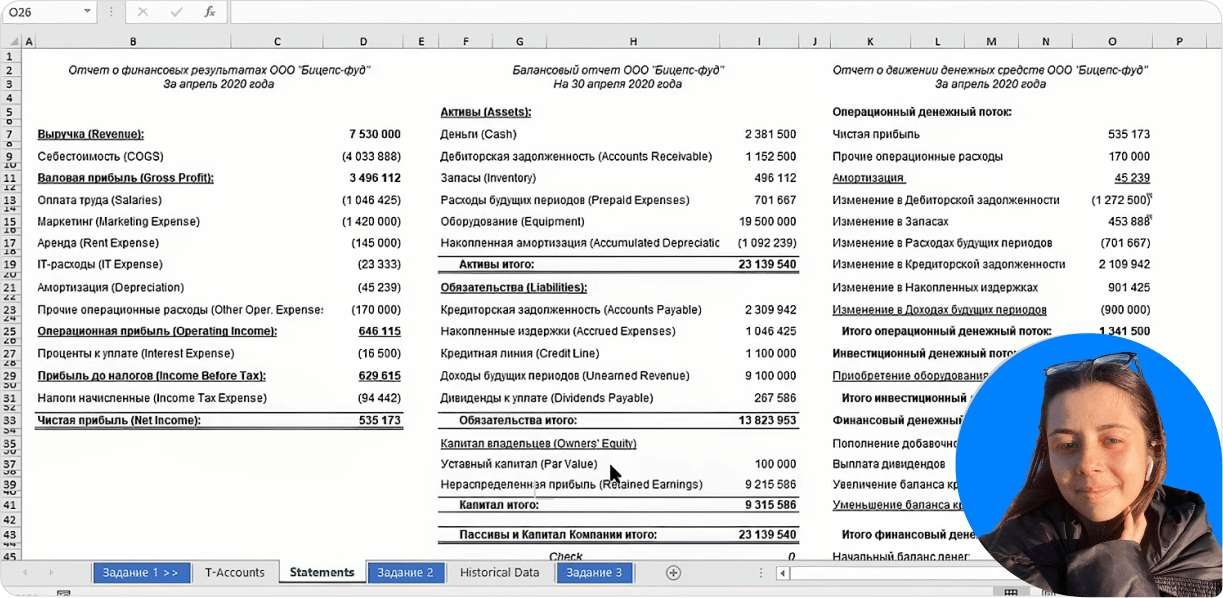The width and height of the screenshot is (1223, 598).
Task: Select operating income value 646 115
Action: pos(380,331)
